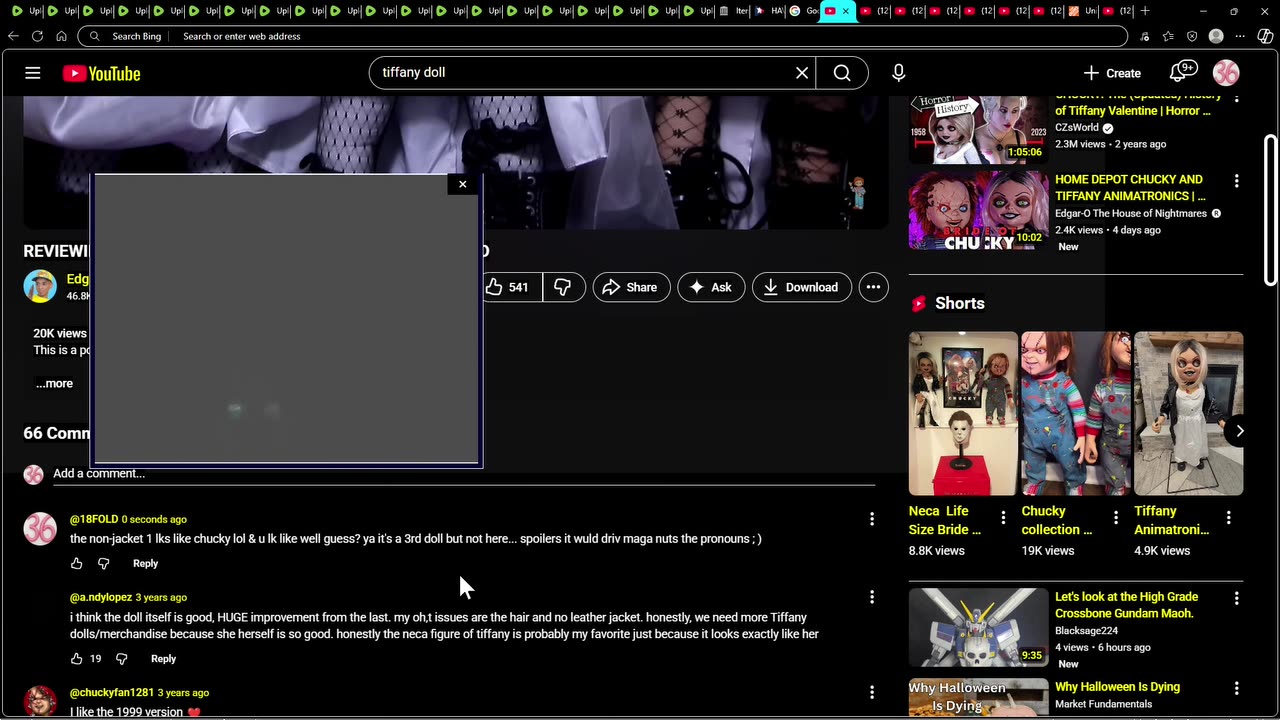Go to the YouTube home logo
1280x720 pixels.
(101, 73)
